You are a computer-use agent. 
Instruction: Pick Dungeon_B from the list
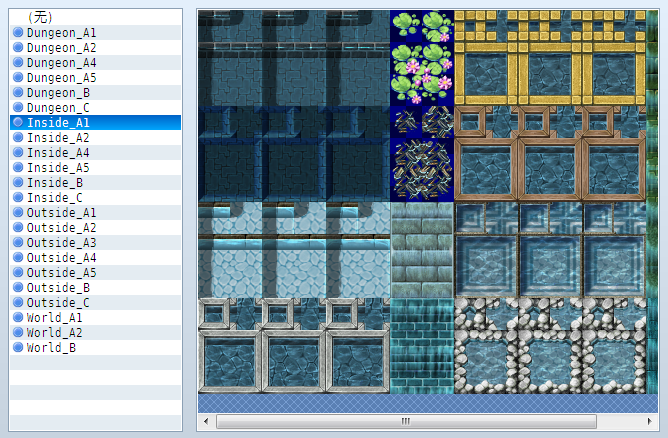pos(95,92)
